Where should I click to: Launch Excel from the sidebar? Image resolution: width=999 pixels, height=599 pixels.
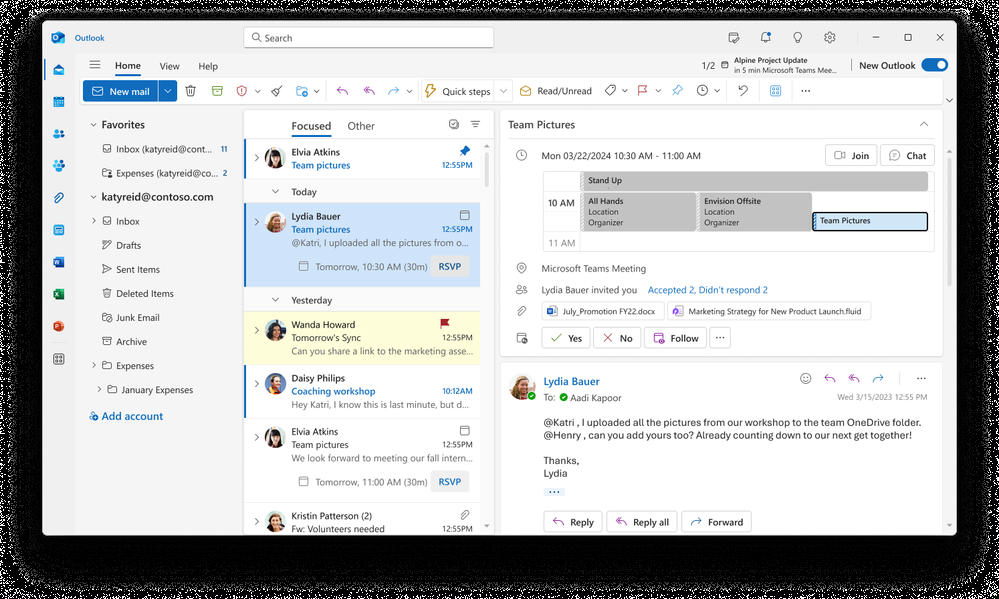click(x=59, y=294)
